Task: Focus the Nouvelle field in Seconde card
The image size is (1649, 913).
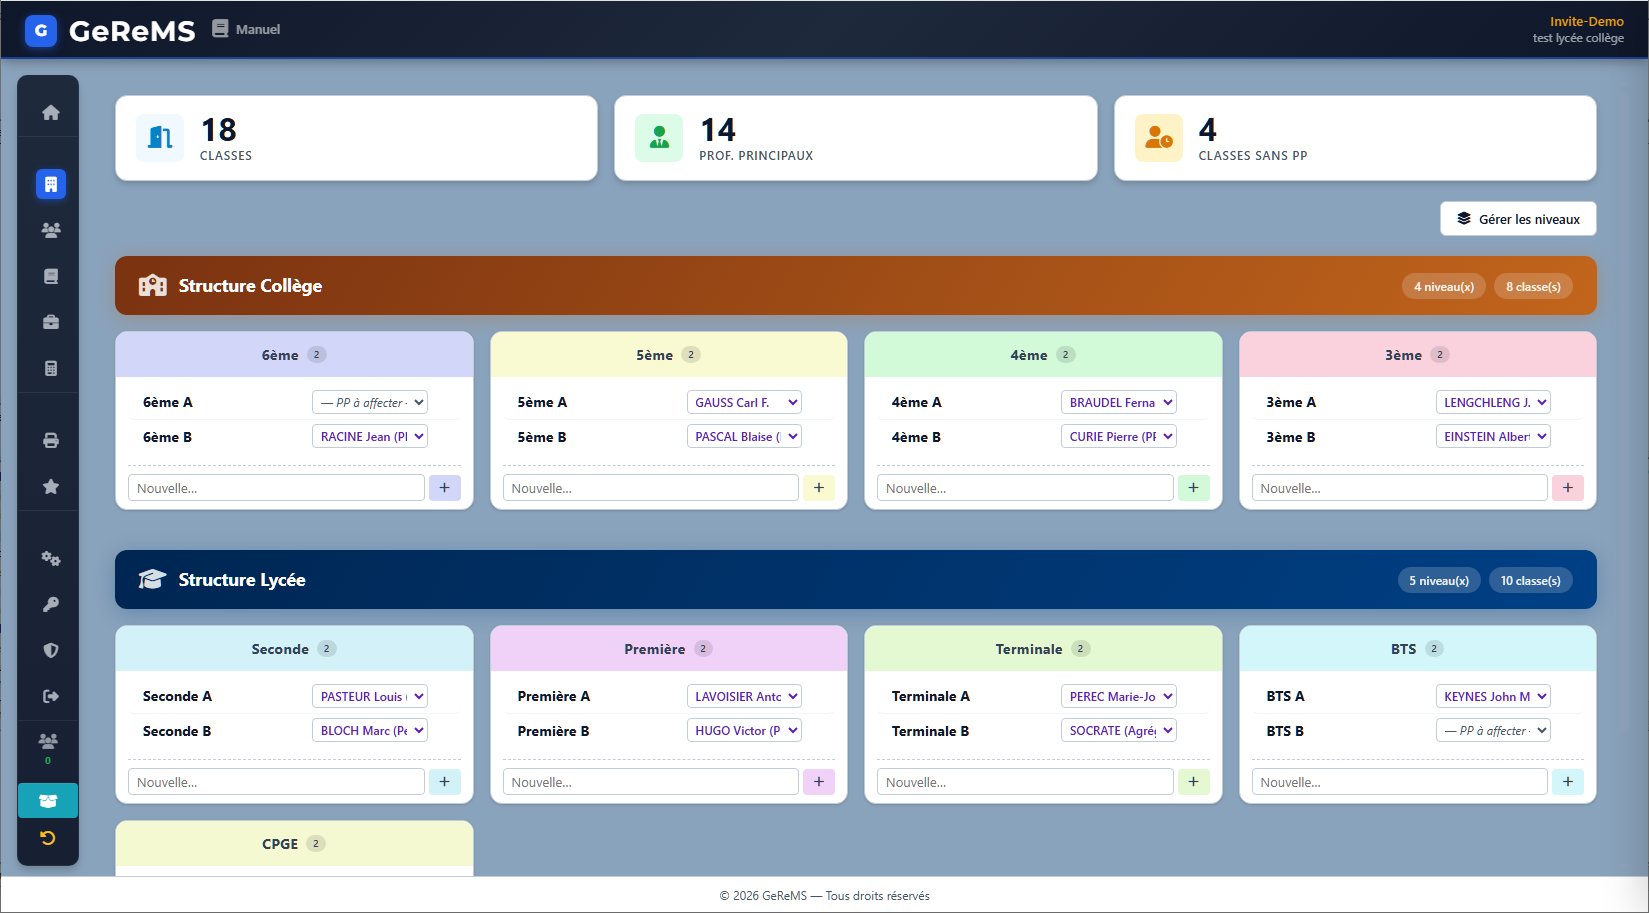Action: 276,782
